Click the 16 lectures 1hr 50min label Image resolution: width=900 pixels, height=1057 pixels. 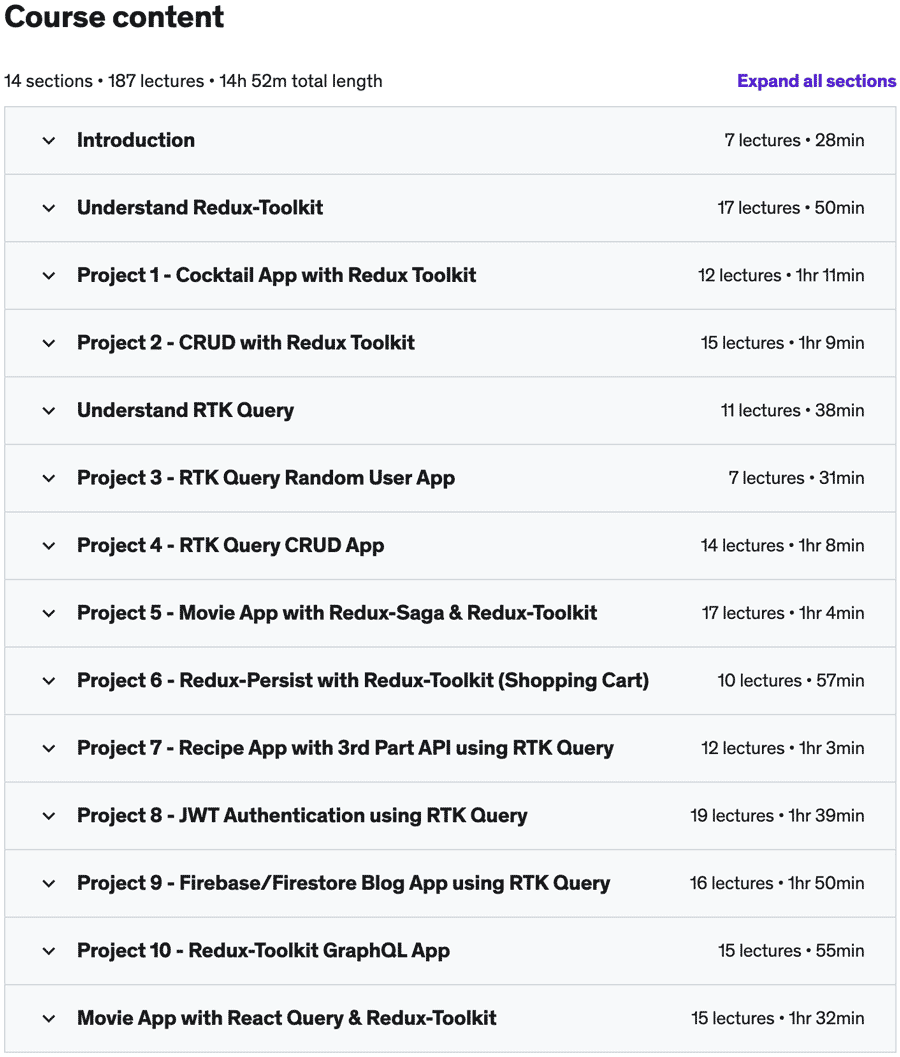click(x=777, y=883)
